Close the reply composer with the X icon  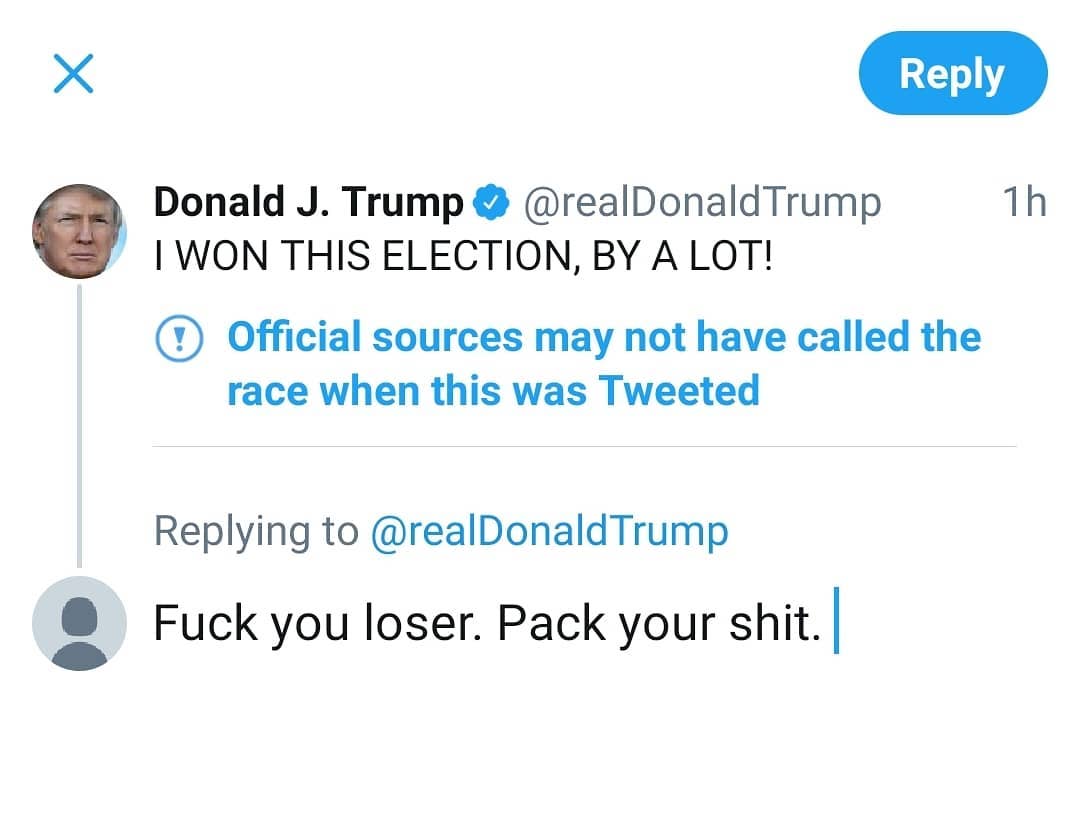pyautogui.click(x=73, y=74)
